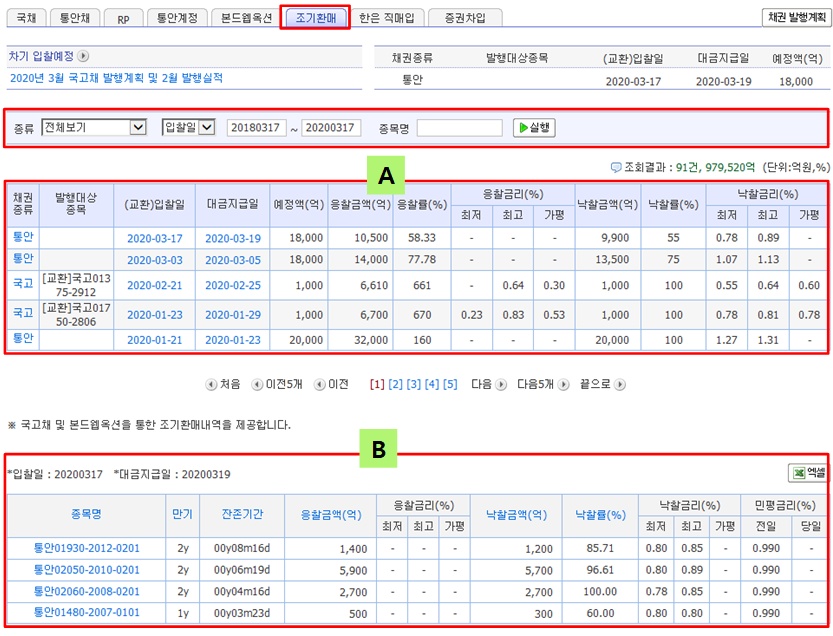Viewport: 833px width, 636px height.
Task: Open 통안02050-2010-0201 issue link
Action: click(x=87, y=570)
